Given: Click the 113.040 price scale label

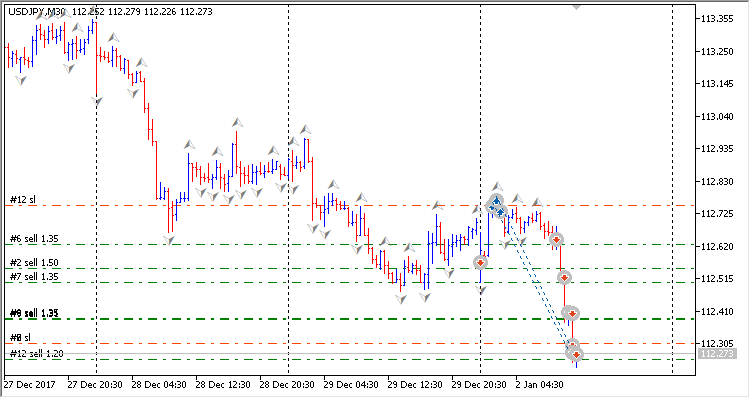Looking at the screenshot, I should tap(717, 117).
